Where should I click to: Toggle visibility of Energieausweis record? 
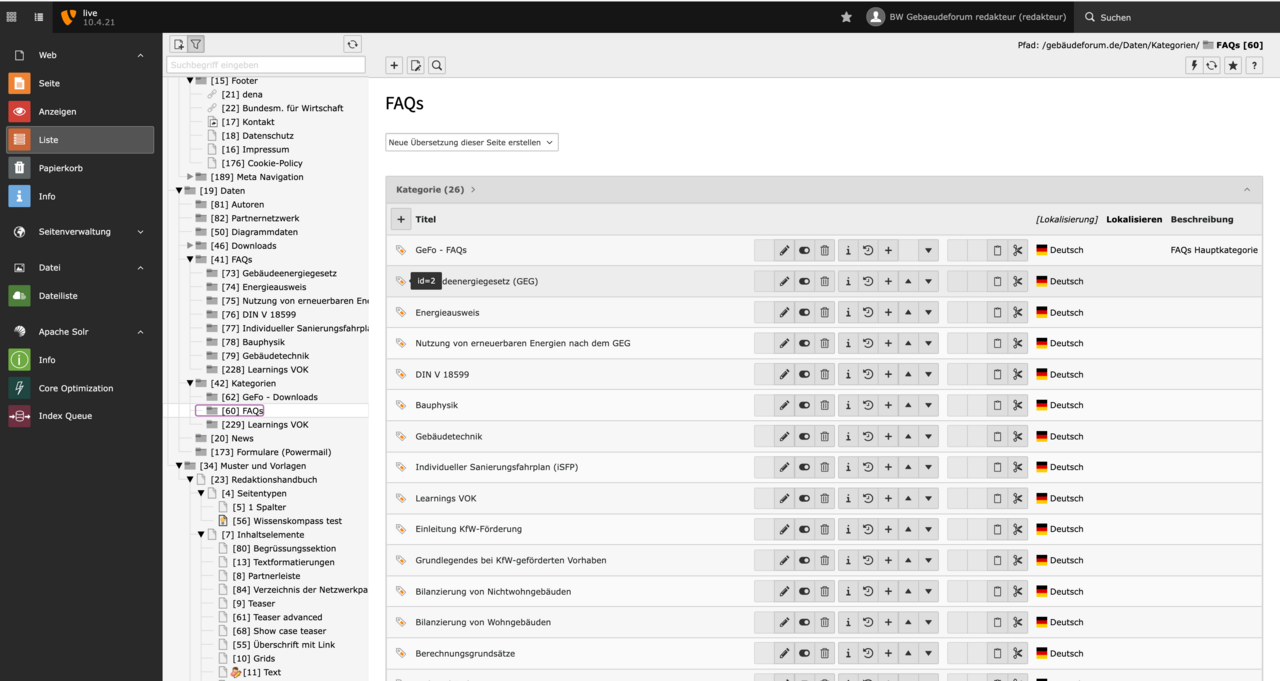click(804, 312)
